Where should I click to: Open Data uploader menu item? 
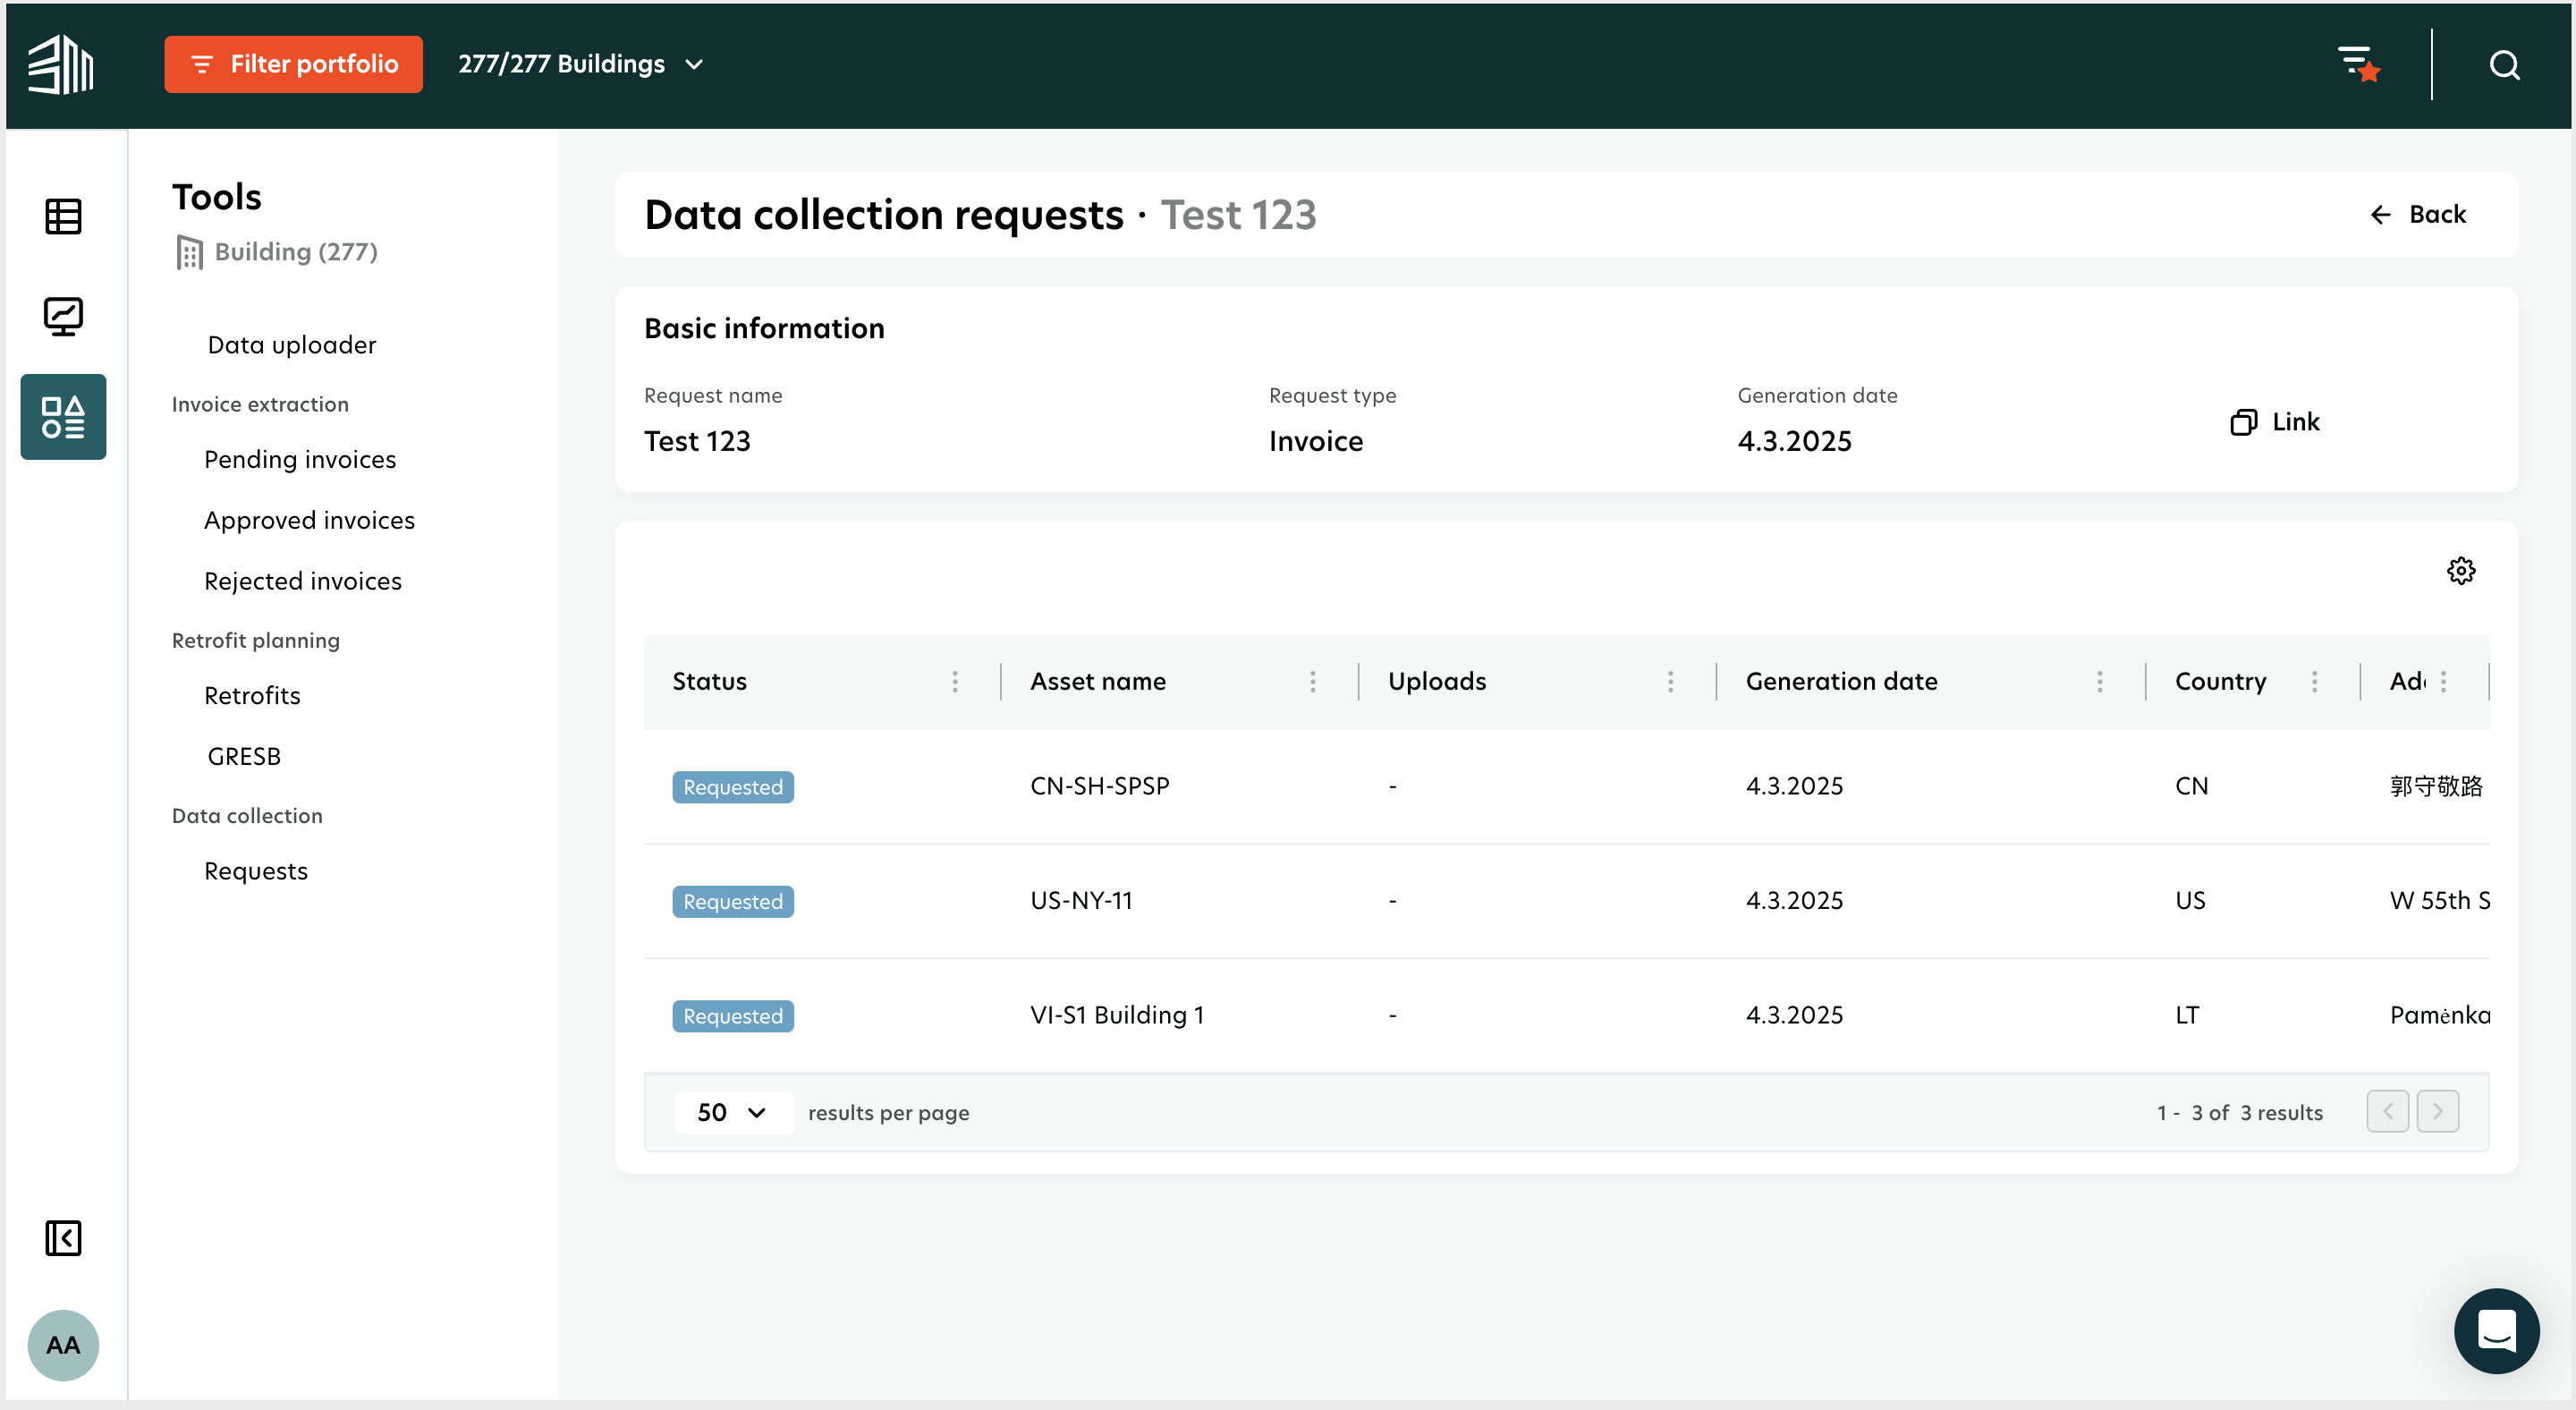click(292, 345)
